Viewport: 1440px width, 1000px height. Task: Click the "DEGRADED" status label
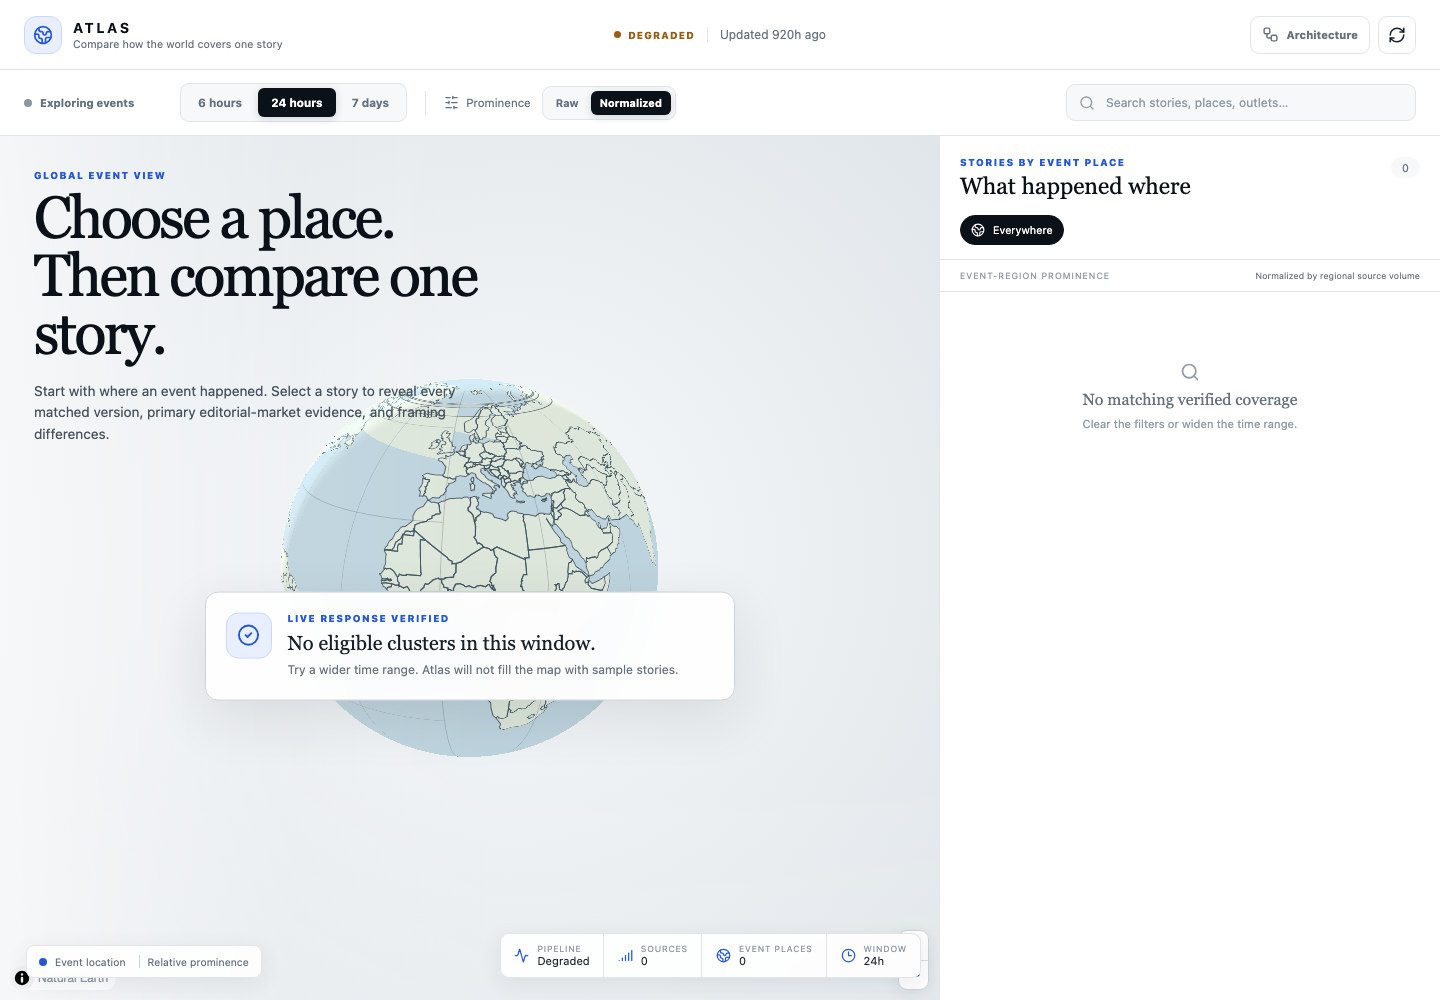click(661, 35)
